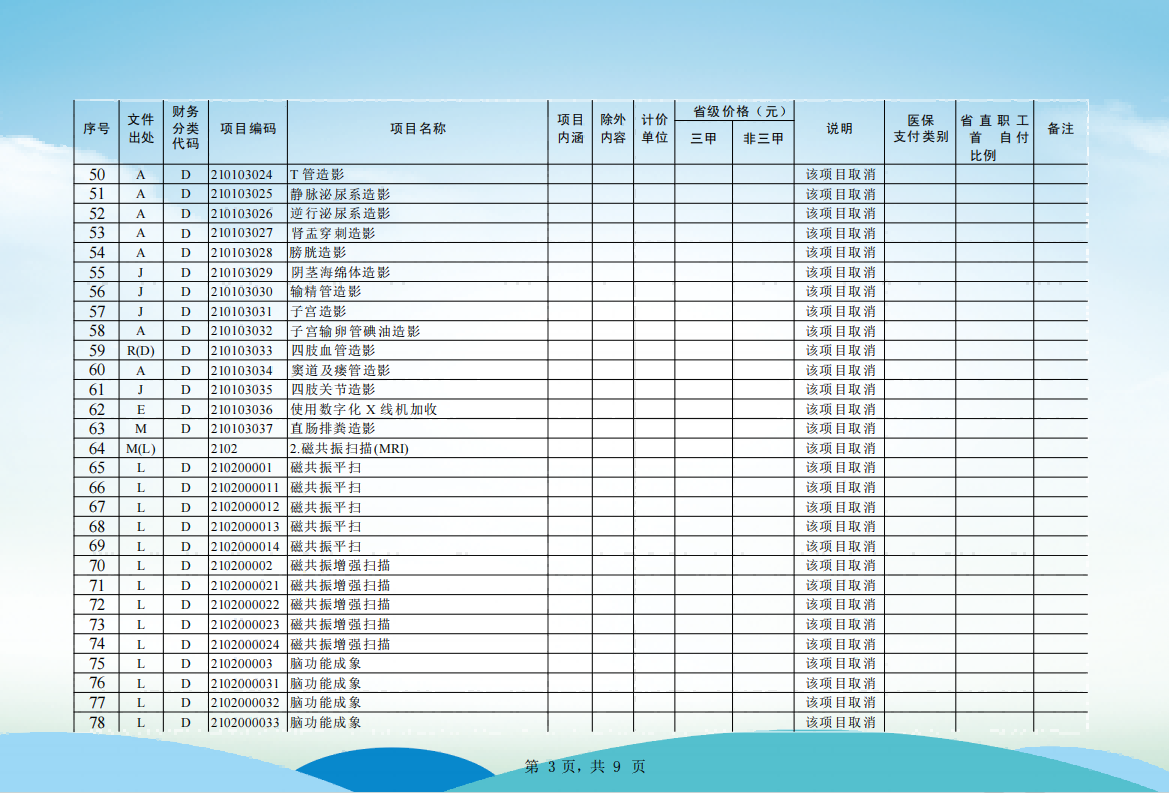Viewport: 1169px width, 793px height.
Task: Select the item 子宫输卵管碘油造影
Action: click(355, 331)
